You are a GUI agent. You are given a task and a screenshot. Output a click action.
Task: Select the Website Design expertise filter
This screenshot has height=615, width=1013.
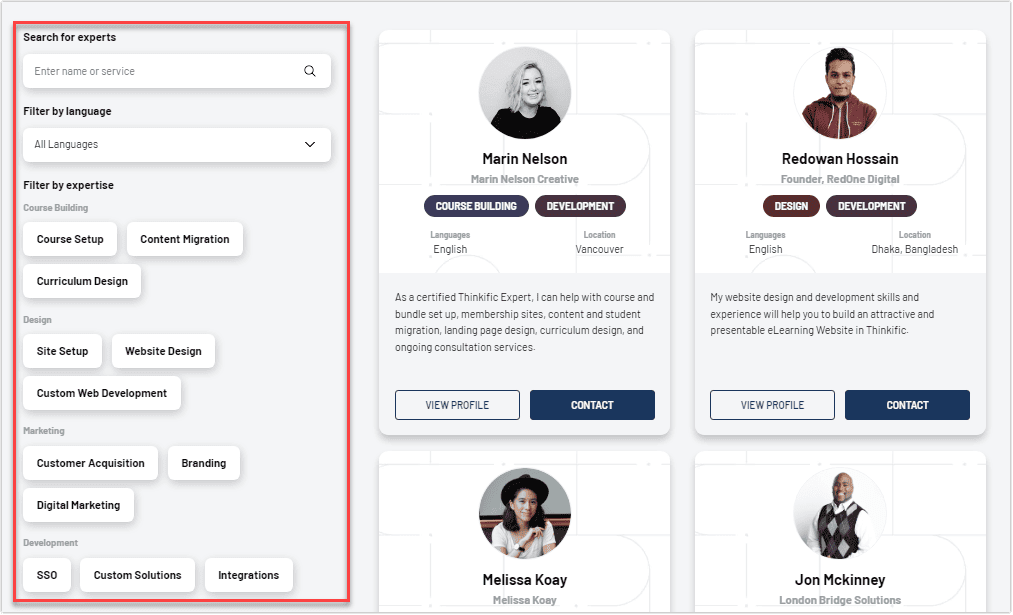click(x=163, y=351)
